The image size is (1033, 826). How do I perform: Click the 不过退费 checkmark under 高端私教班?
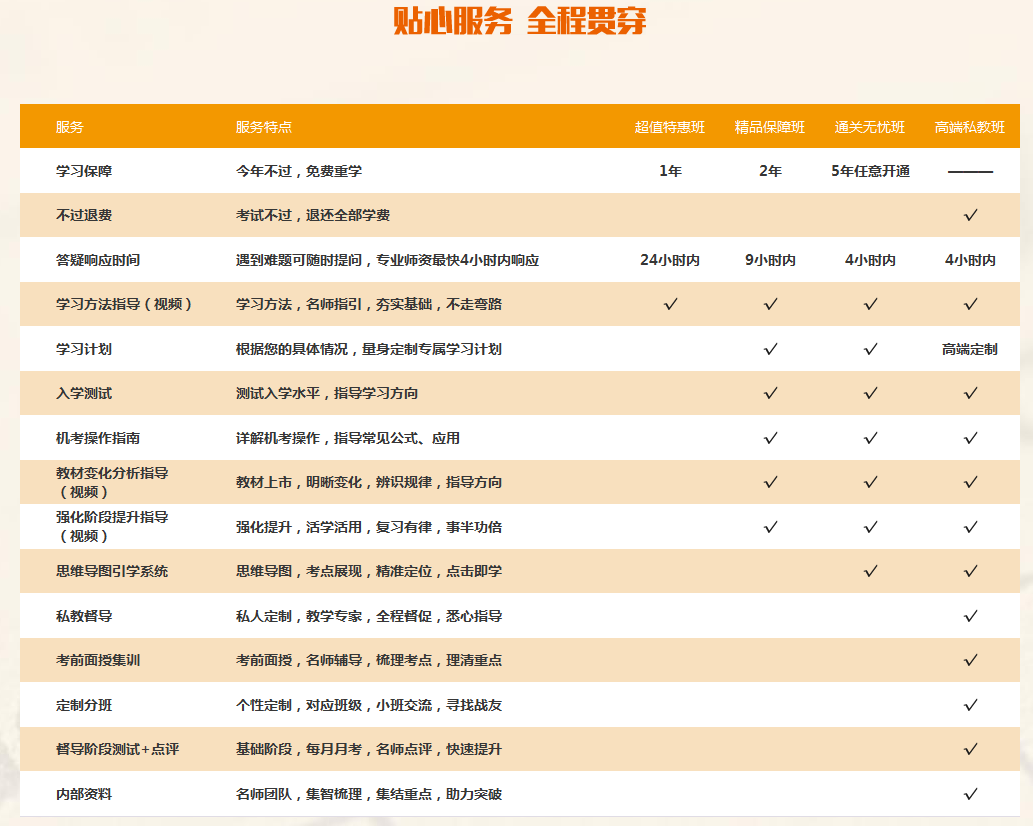[970, 215]
